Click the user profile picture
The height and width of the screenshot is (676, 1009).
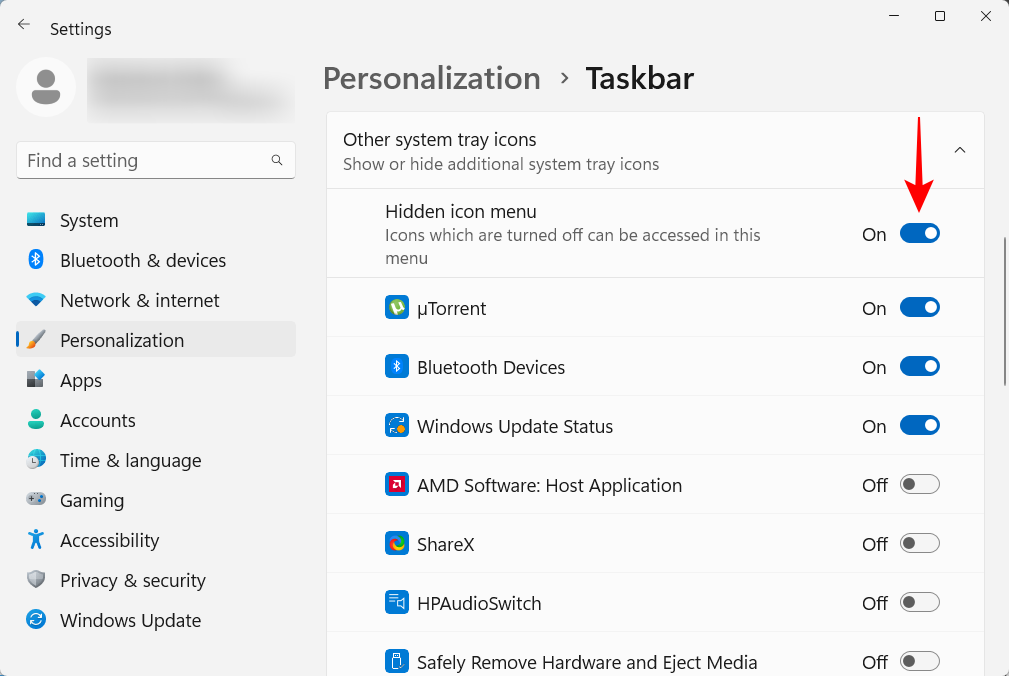tap(46, 88)
